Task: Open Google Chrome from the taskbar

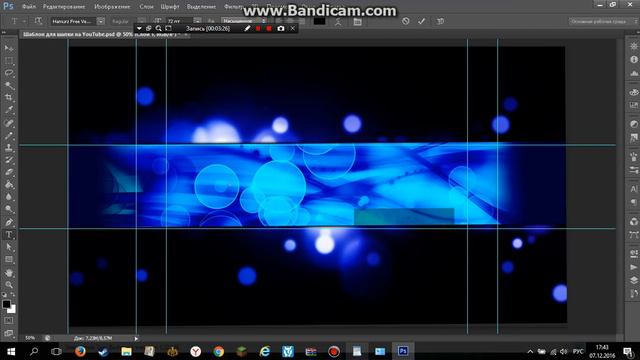Action: point(218,351)
